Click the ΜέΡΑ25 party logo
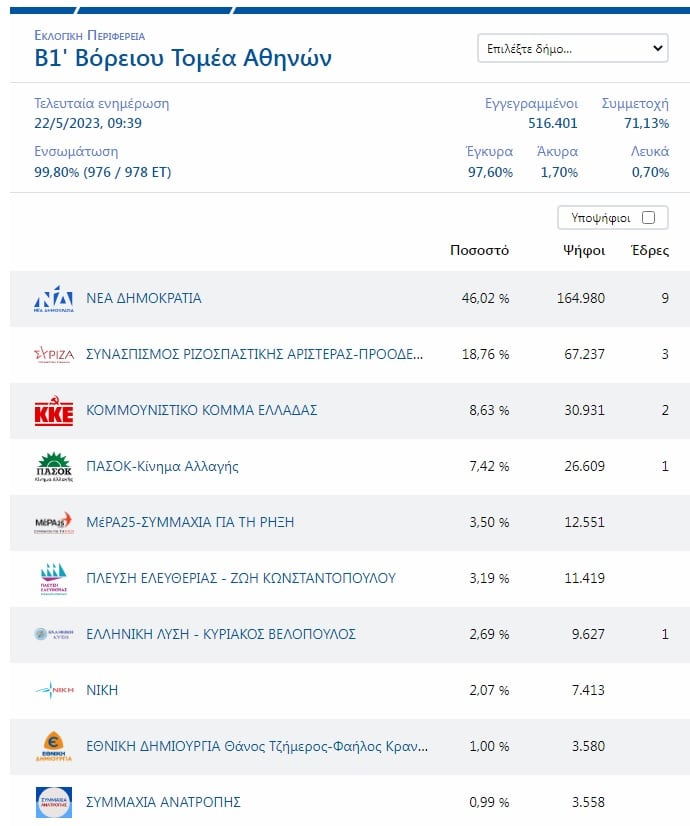The height and width of the screenshot is (826, 690). (x=53, y=523)
